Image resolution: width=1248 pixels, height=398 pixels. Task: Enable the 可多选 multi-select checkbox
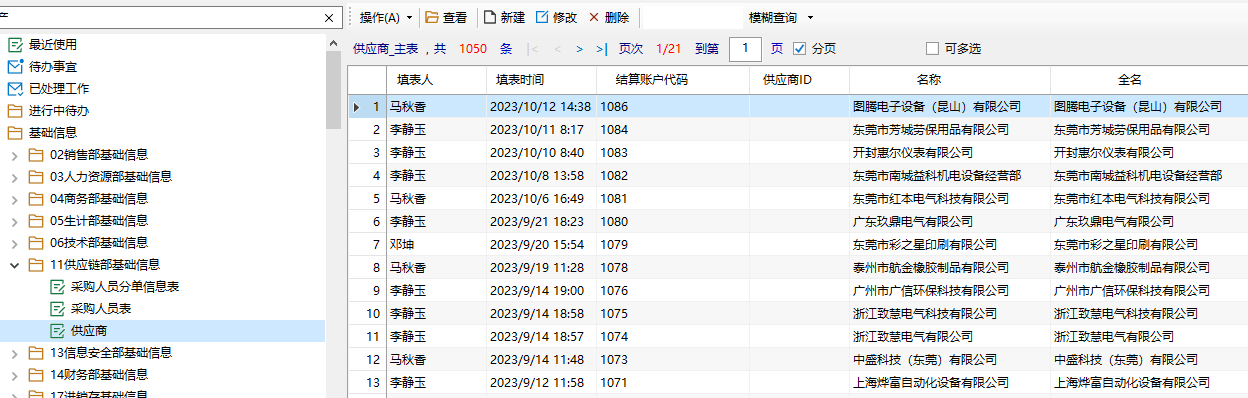click(932, 48)
